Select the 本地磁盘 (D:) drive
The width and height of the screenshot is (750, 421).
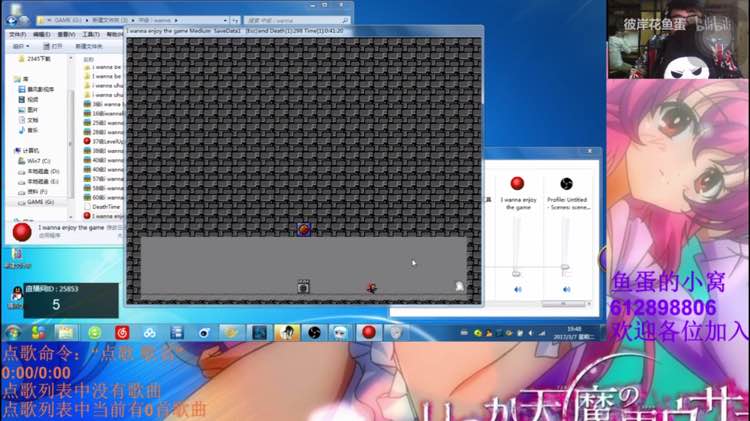[38, 171]
